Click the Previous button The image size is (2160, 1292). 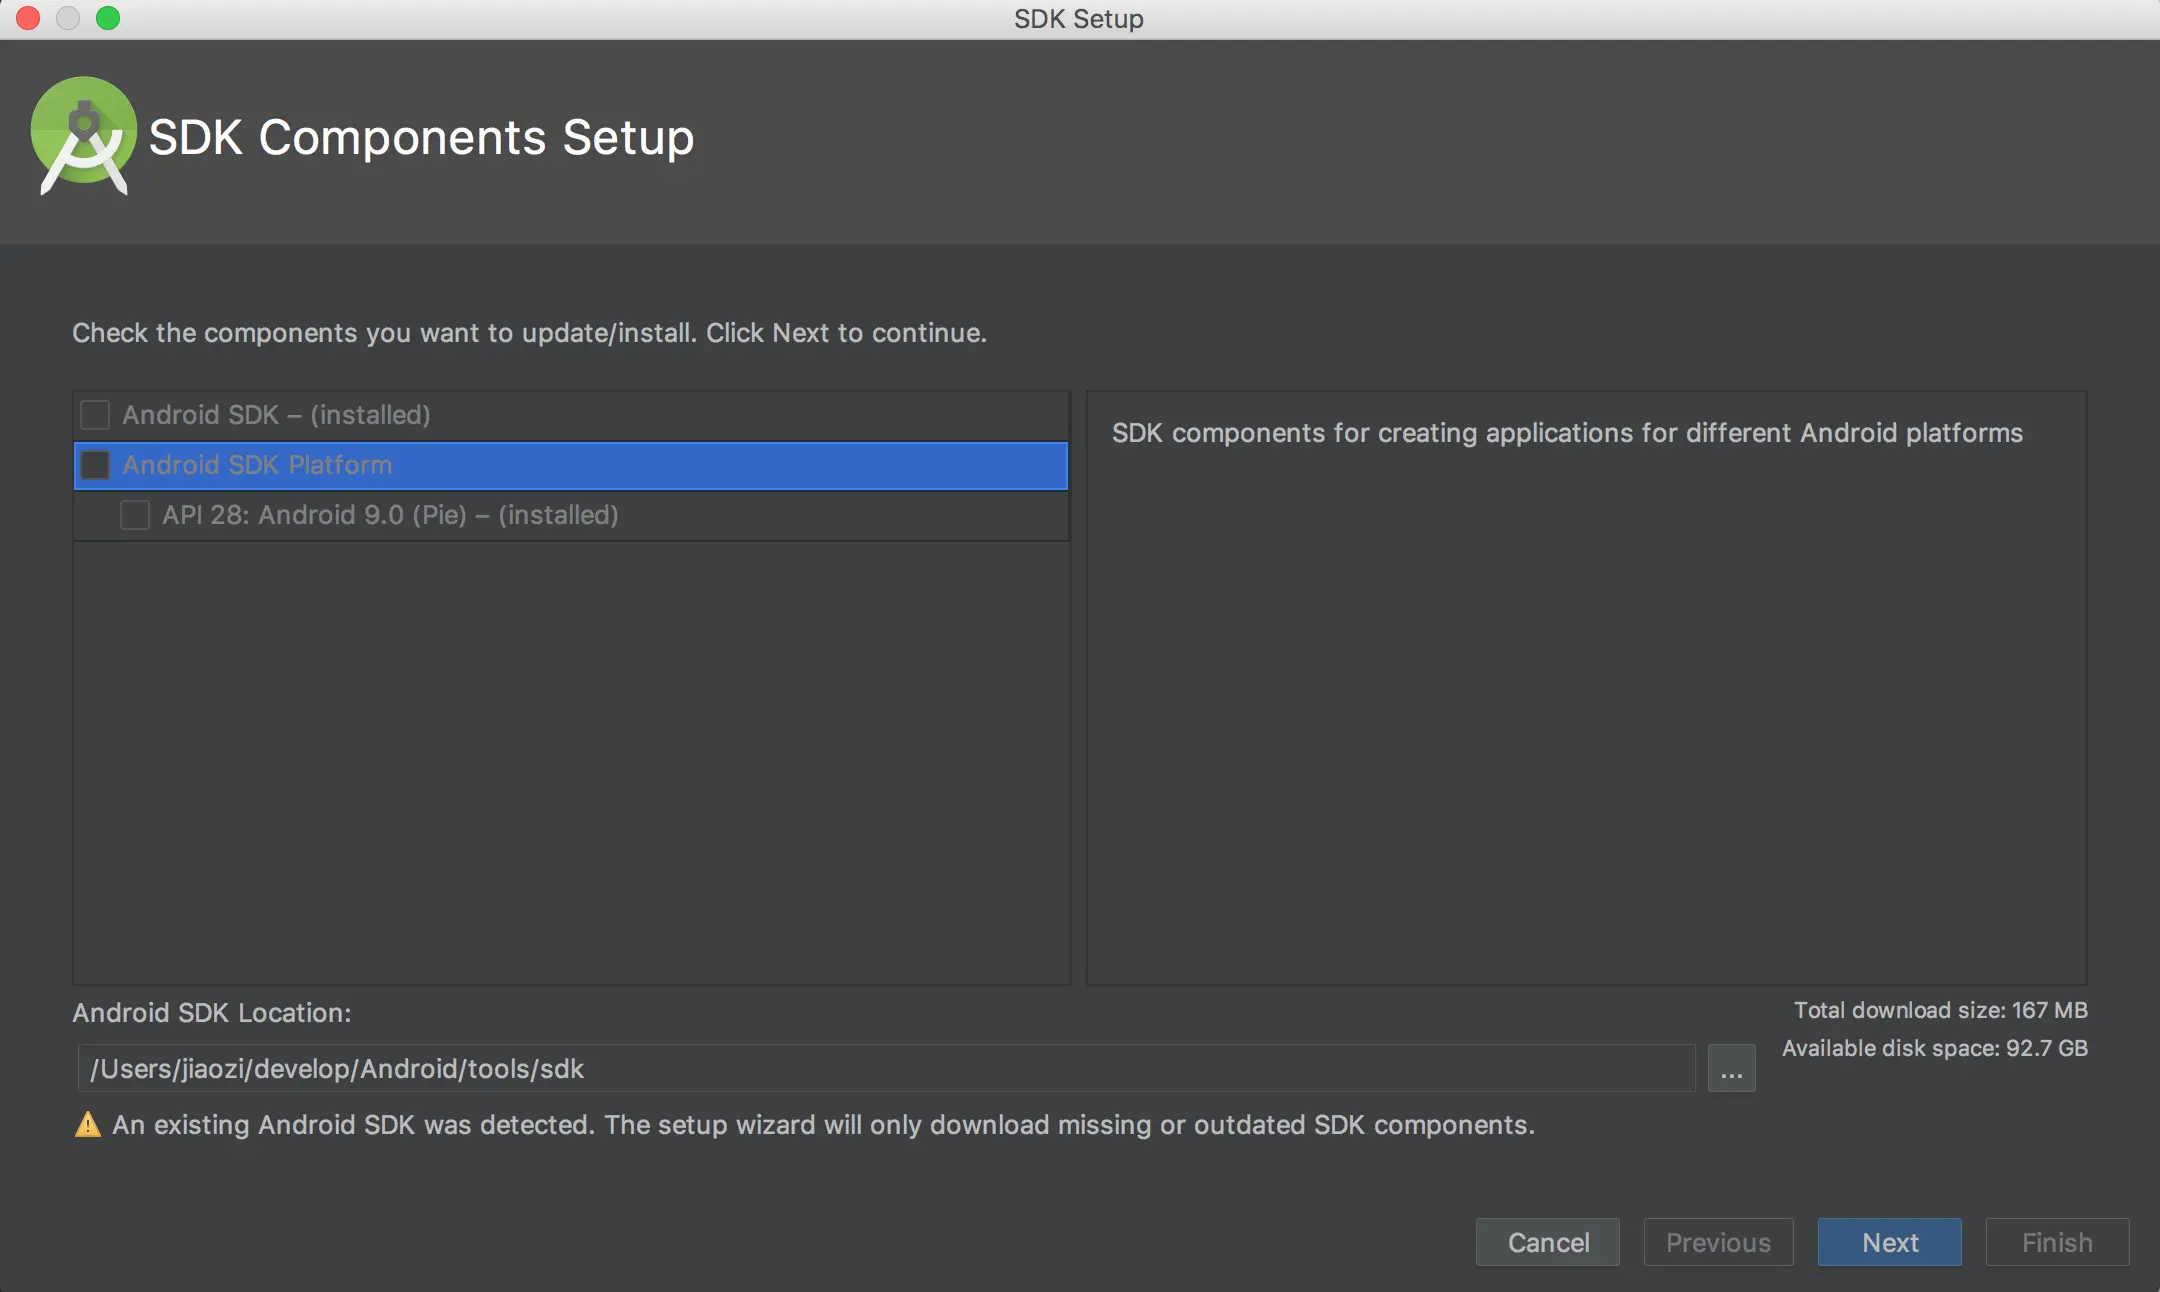pos(1718,1242)
